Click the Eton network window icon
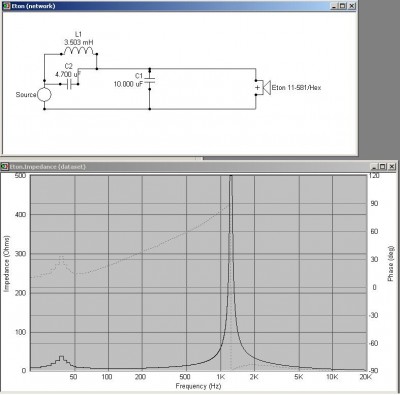 point(7,6)
